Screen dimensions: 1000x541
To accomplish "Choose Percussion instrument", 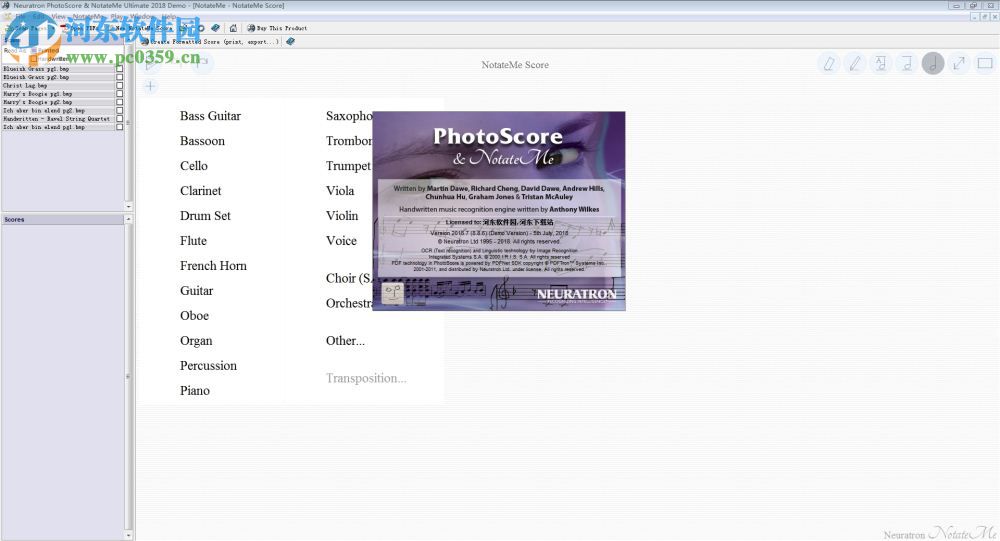I will tap(208, 366).
